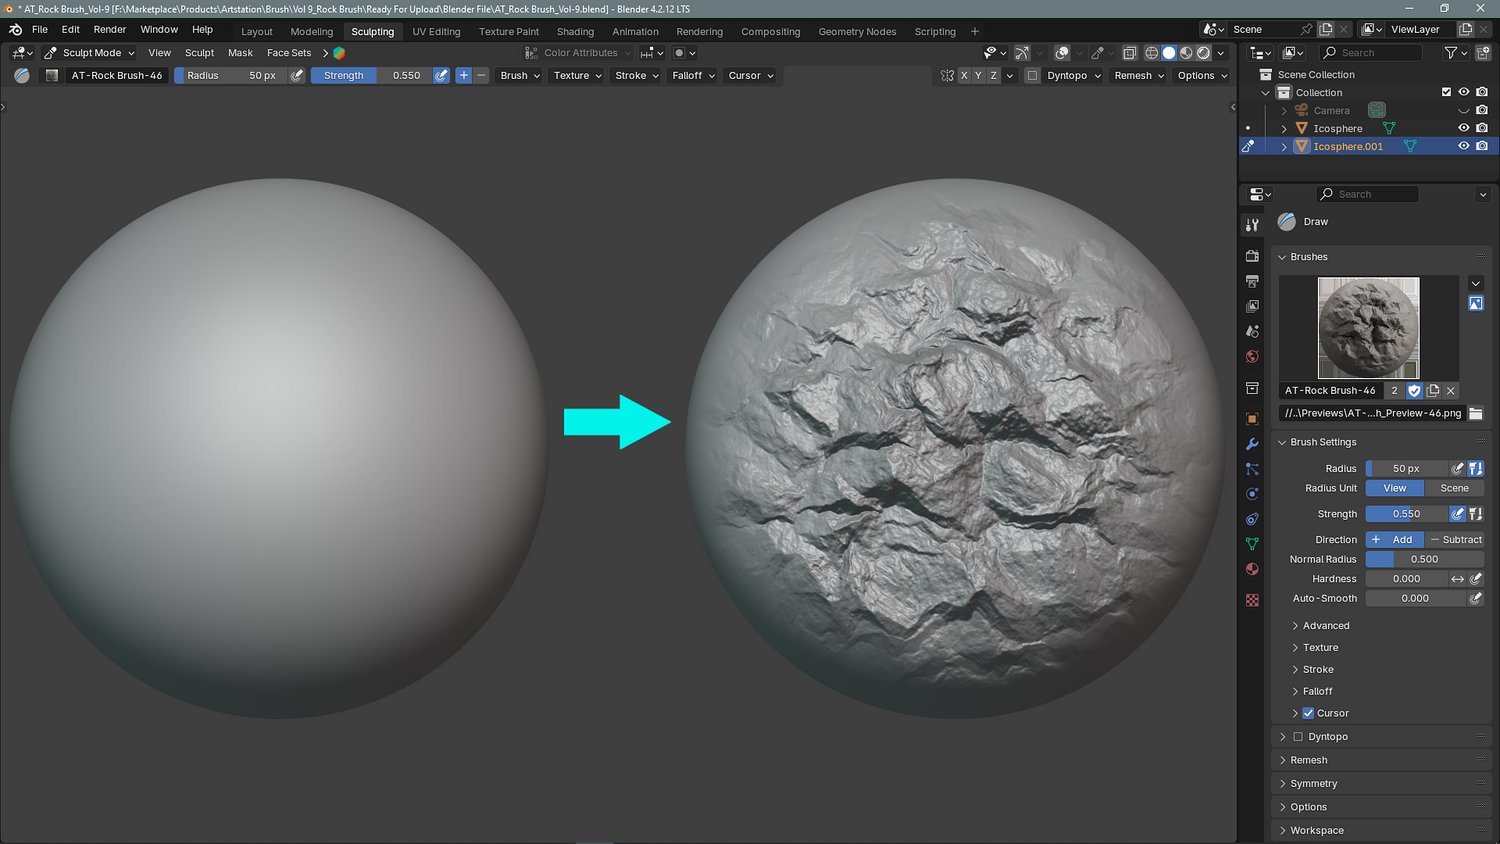
Task: Toggle X axis symmetry in the header
Action: tap(964, 76)
